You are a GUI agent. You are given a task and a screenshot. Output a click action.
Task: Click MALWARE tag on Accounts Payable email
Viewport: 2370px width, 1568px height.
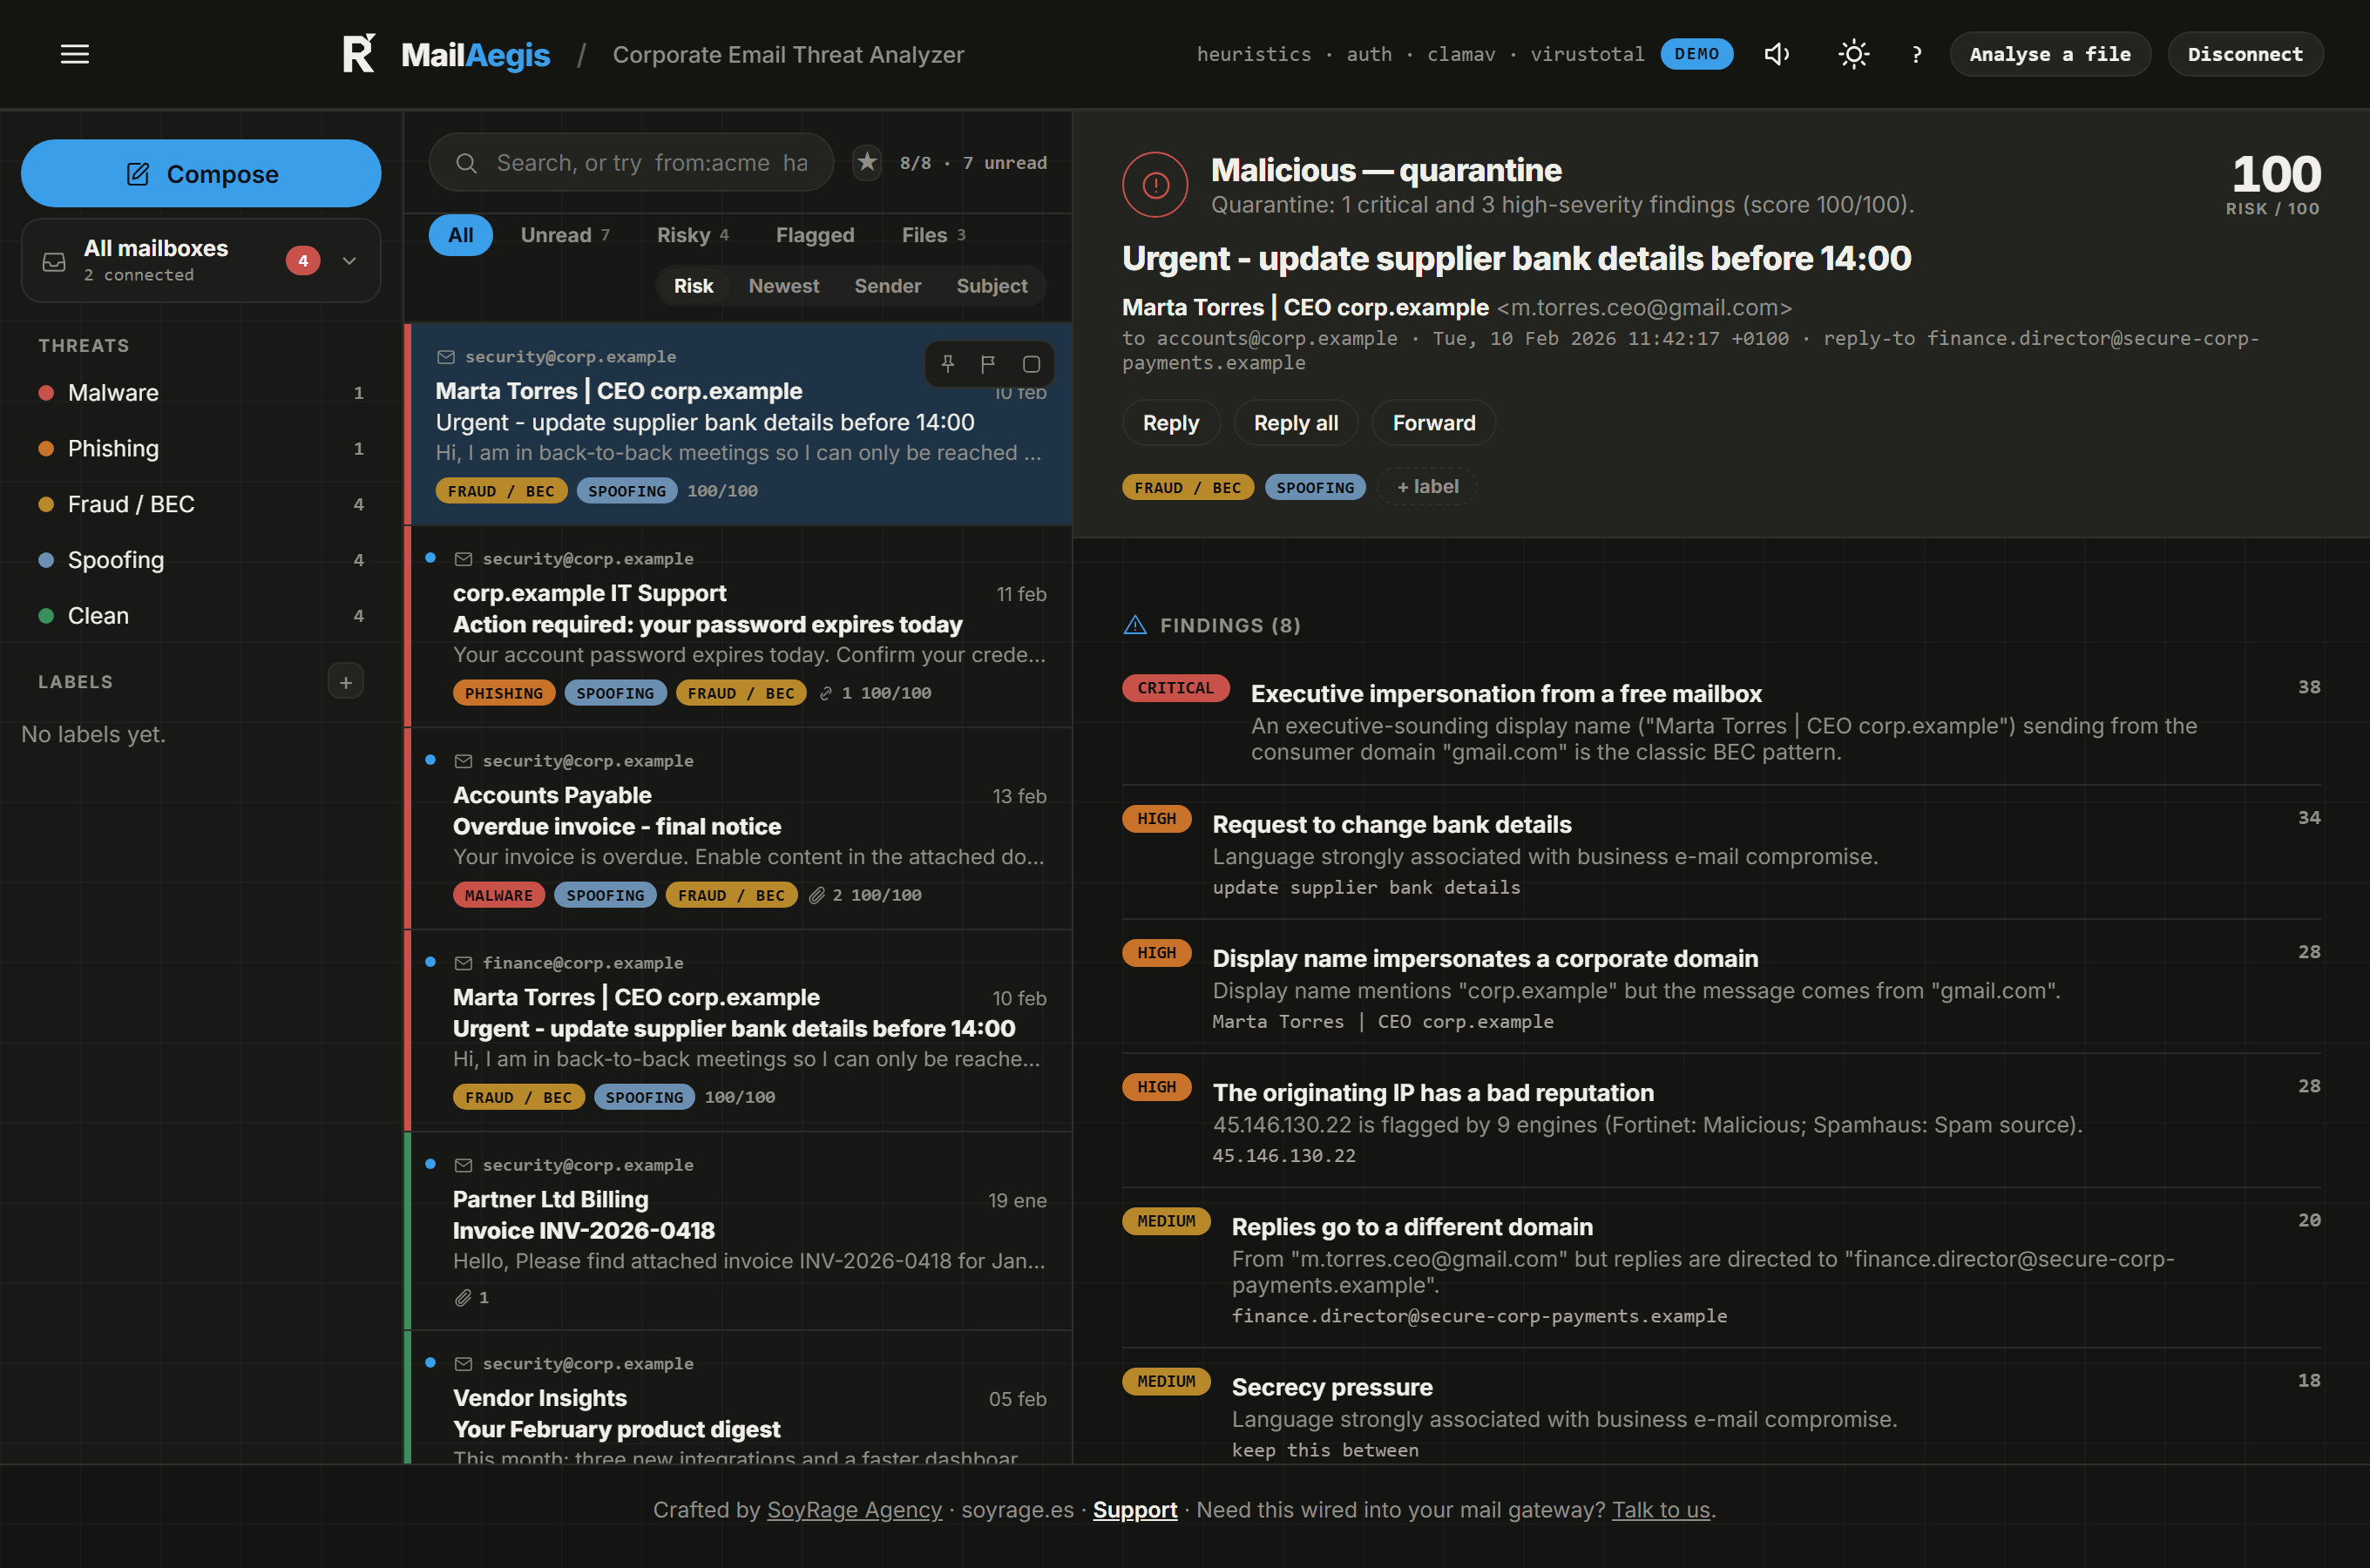tap(499, 895)
